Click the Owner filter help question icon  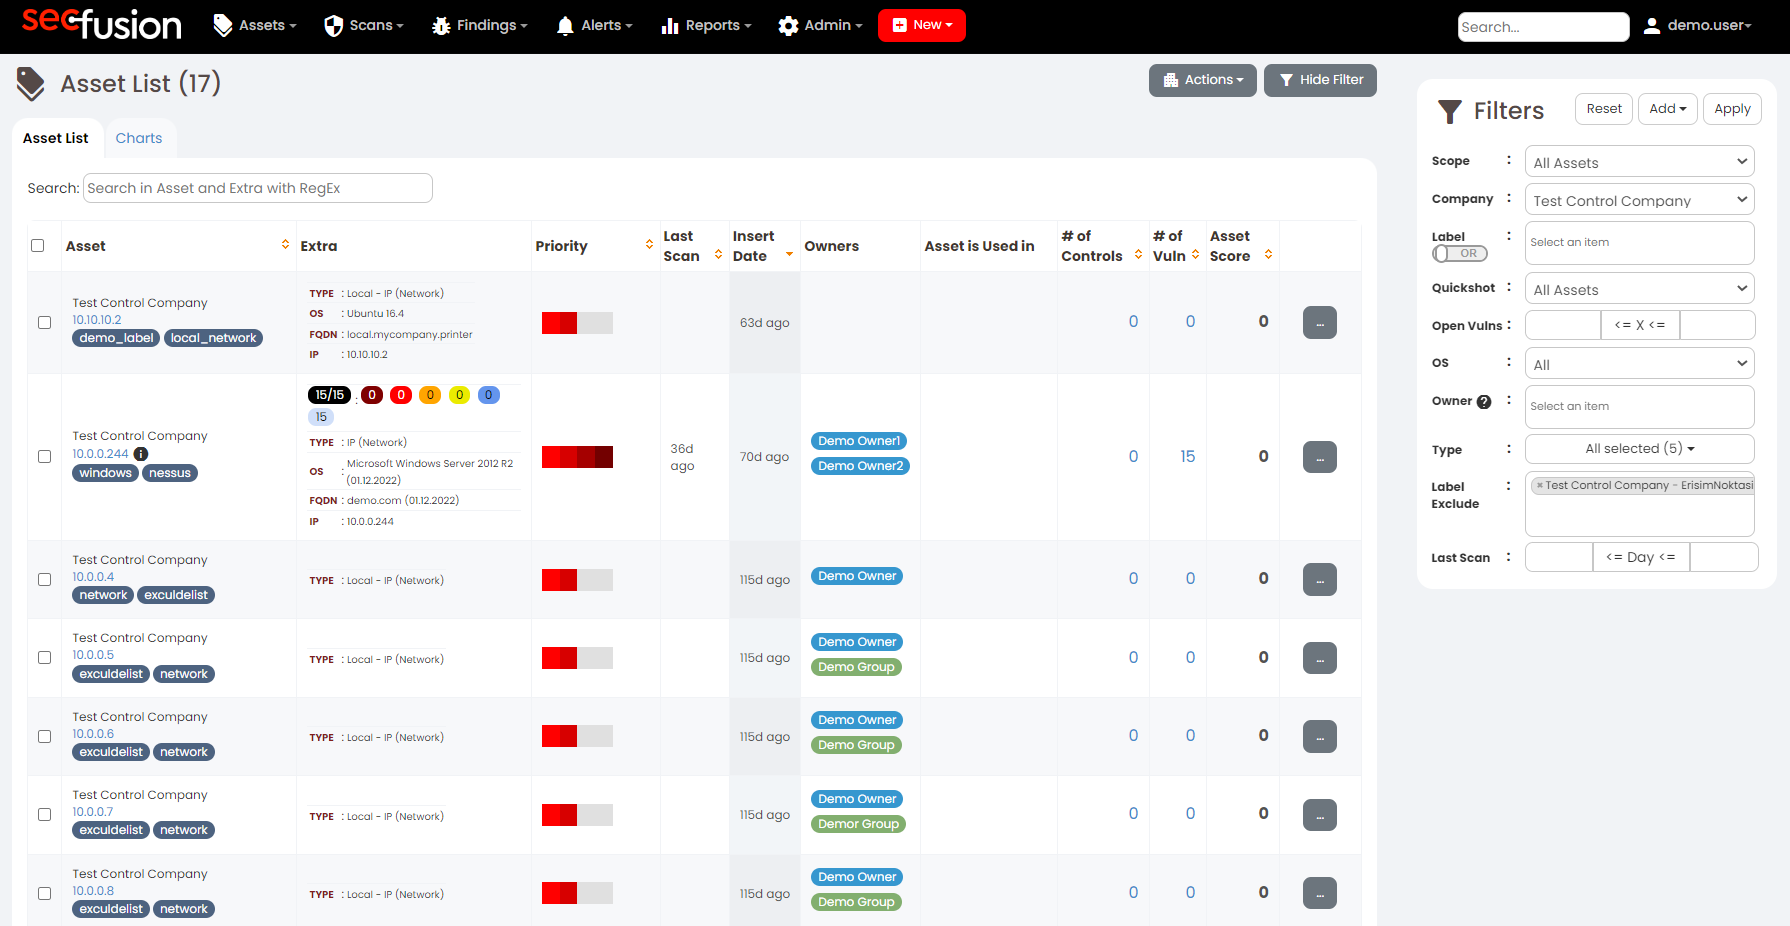tap(1484, 402)
